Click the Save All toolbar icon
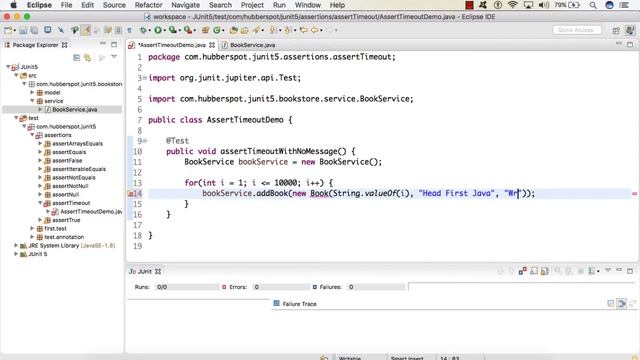 pos(34,30)
